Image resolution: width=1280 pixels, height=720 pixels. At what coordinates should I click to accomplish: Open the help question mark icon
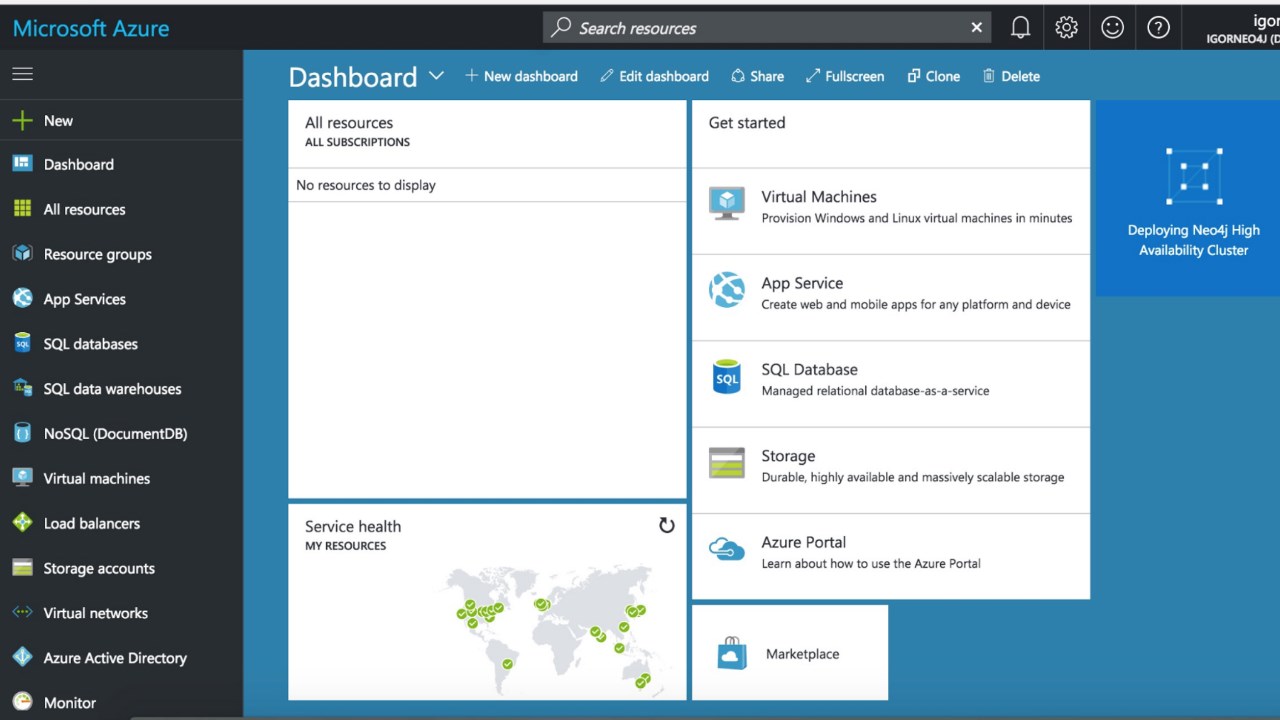[1158, 28]
